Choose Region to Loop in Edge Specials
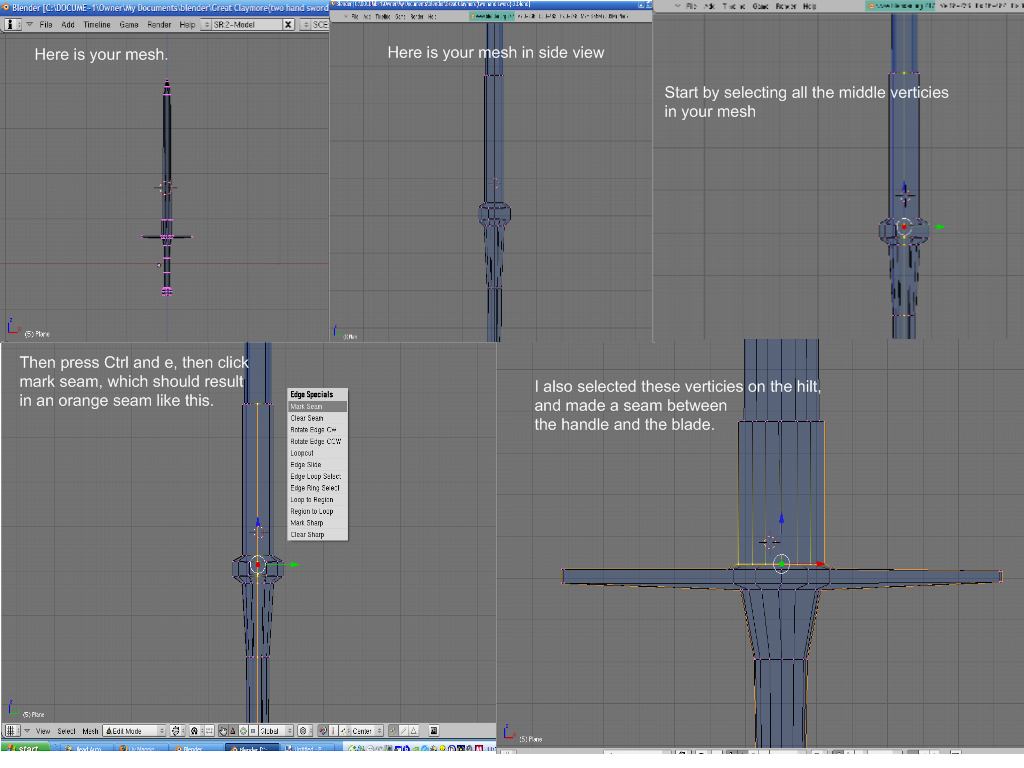The image size is (1024, 768). point(317,511)
